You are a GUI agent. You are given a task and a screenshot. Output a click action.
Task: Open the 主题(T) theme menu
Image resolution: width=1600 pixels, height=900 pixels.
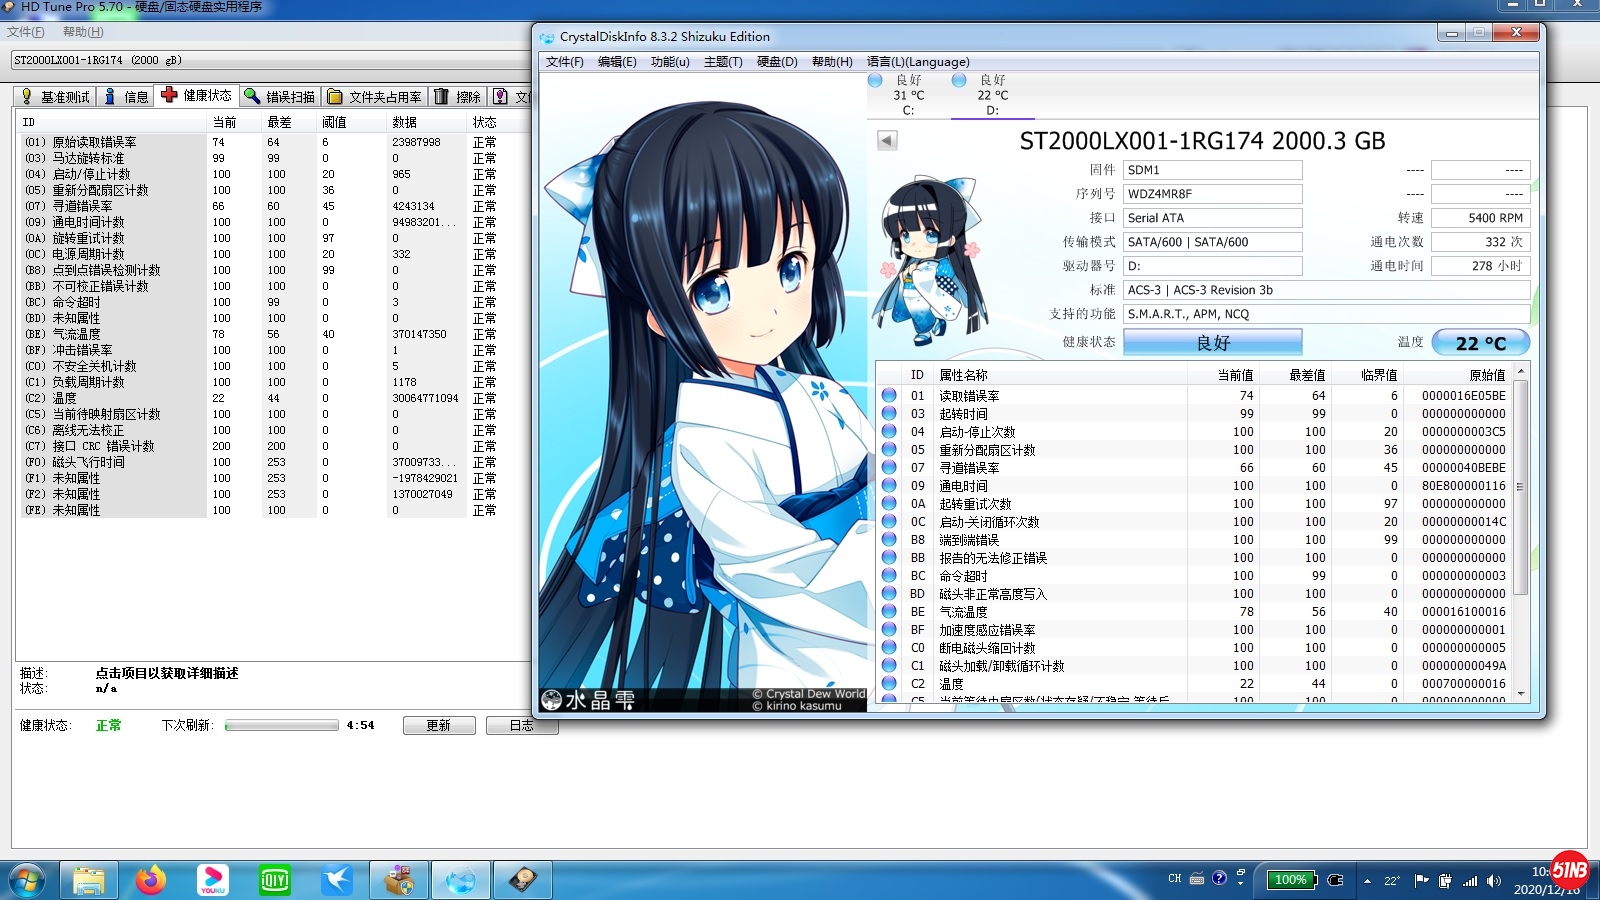723,62
